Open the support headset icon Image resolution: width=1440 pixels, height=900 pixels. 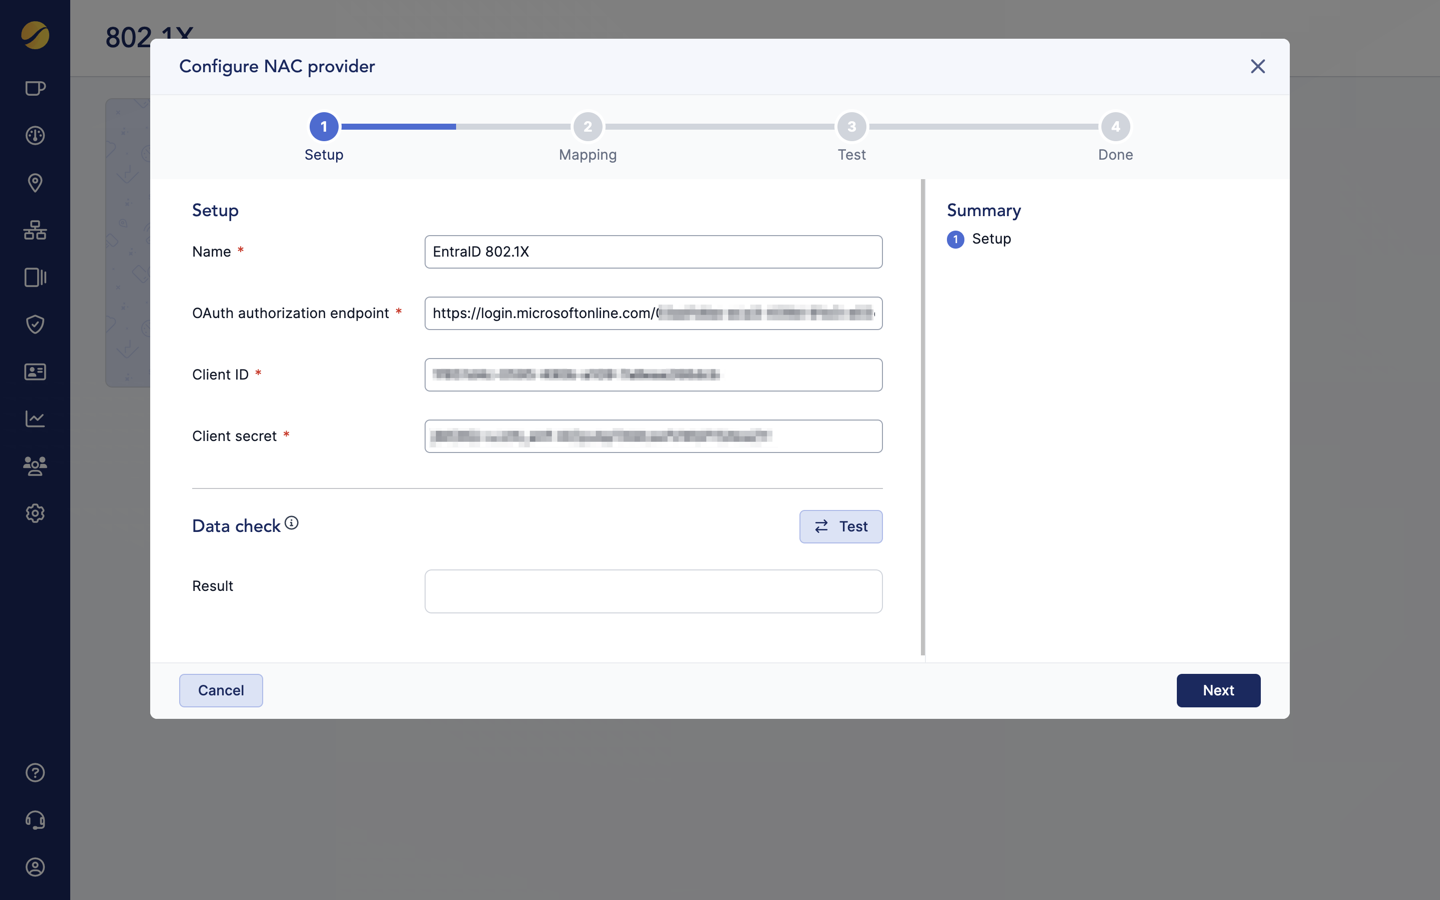(x=35, y=820)
